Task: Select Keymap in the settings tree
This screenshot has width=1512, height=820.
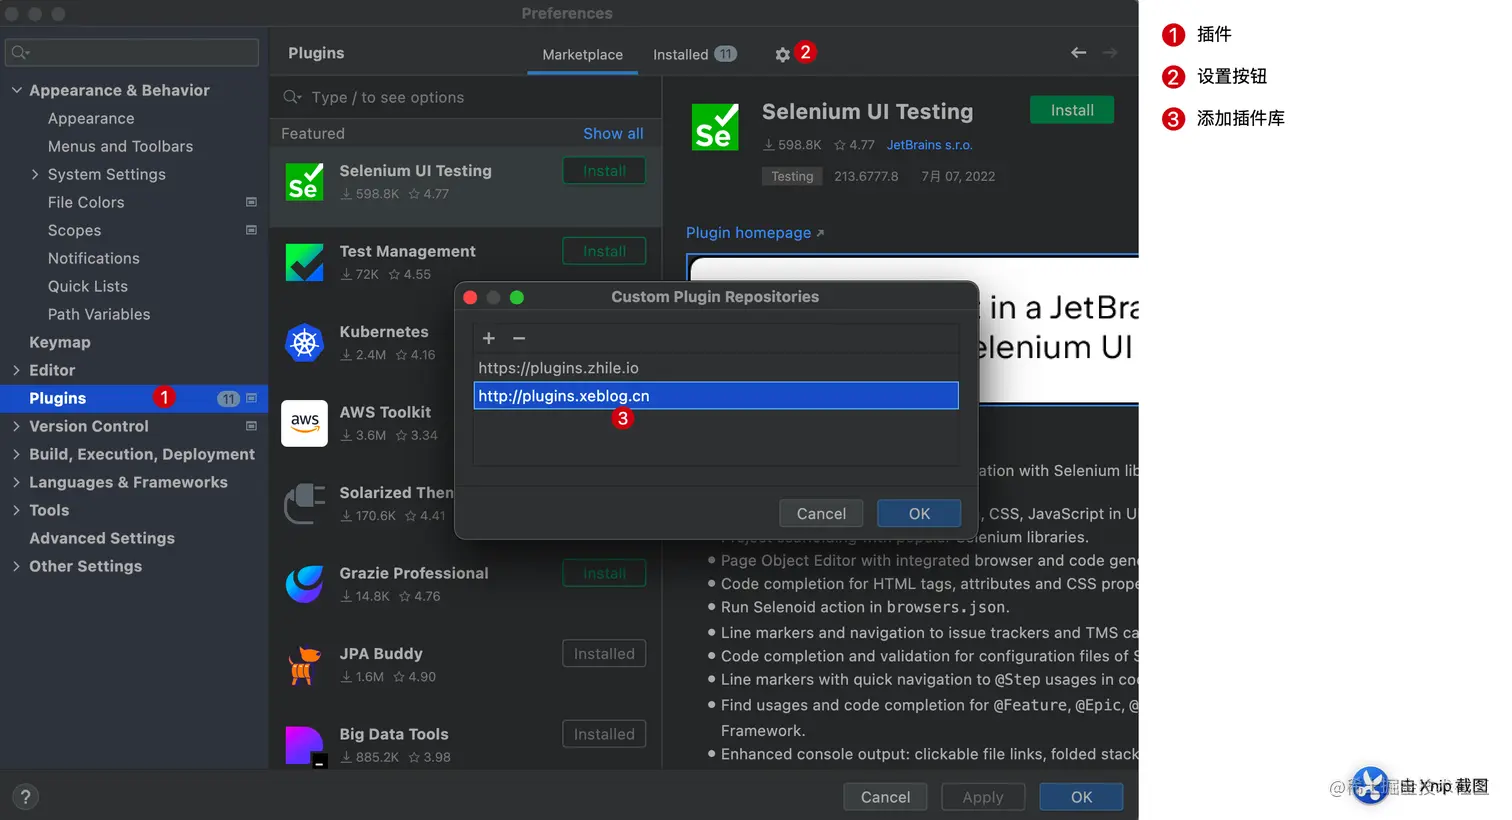Action: pyautogui.click(x=60, y=342)
